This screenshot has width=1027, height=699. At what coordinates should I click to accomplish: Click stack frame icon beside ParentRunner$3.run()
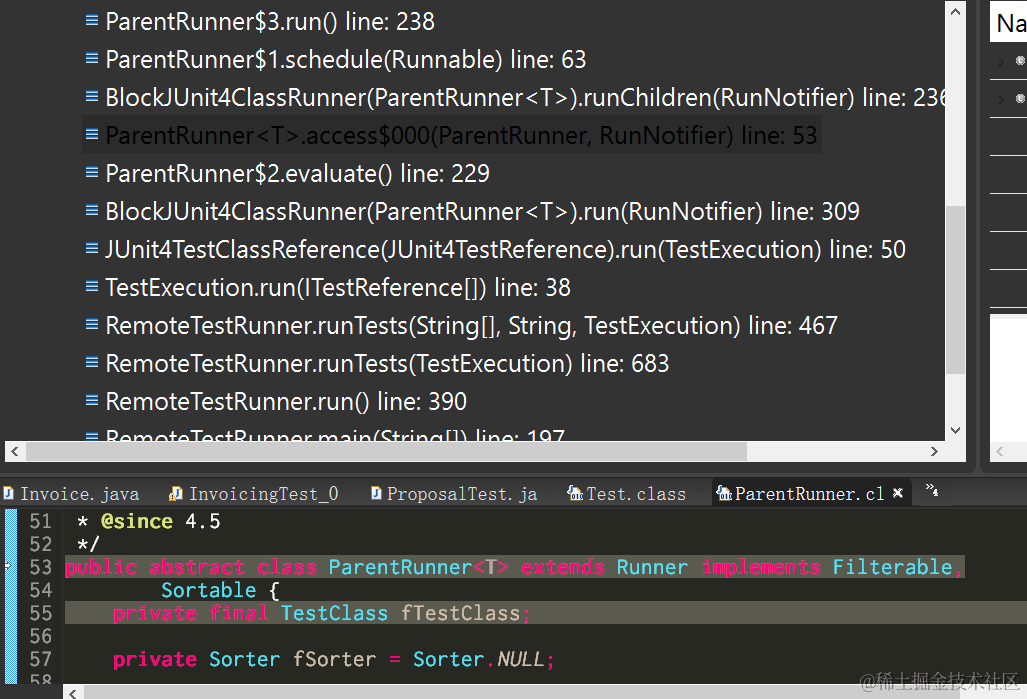click(92, 20)
